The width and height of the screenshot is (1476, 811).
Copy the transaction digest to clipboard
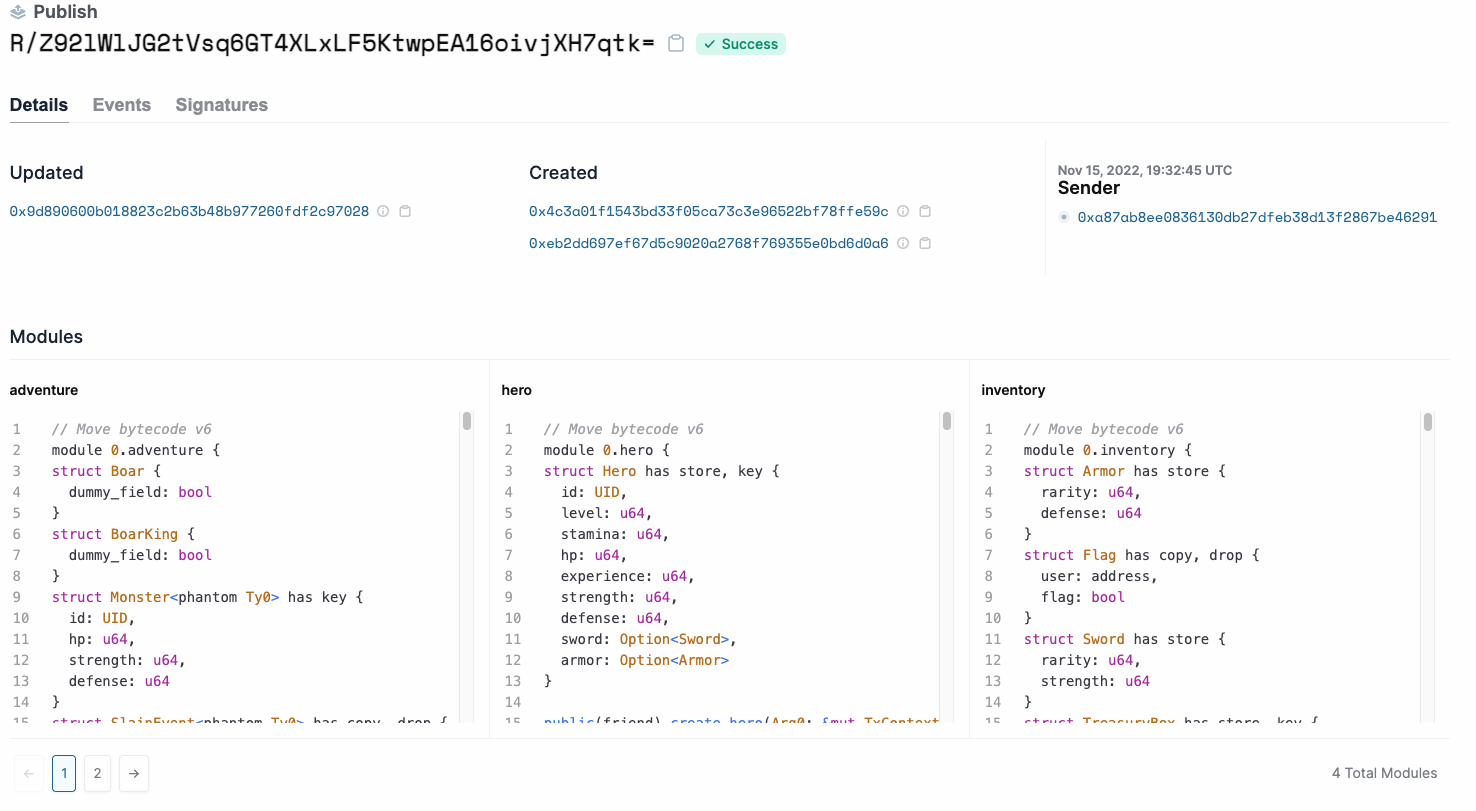676,44
